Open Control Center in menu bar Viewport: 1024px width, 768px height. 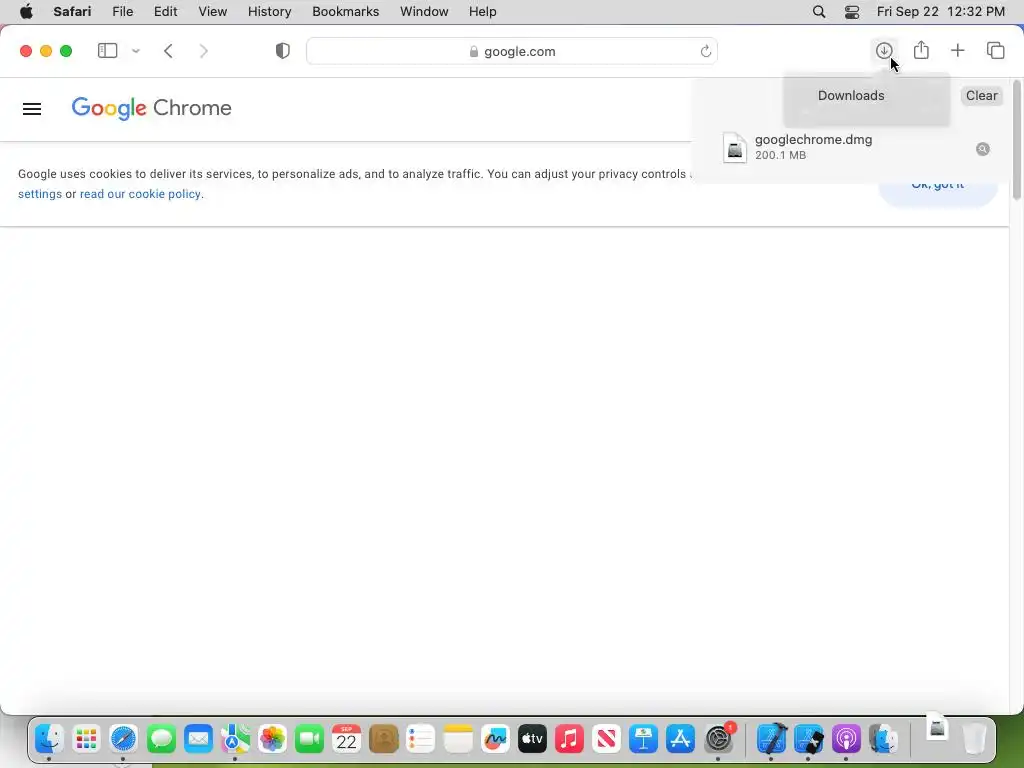[852, 12]
